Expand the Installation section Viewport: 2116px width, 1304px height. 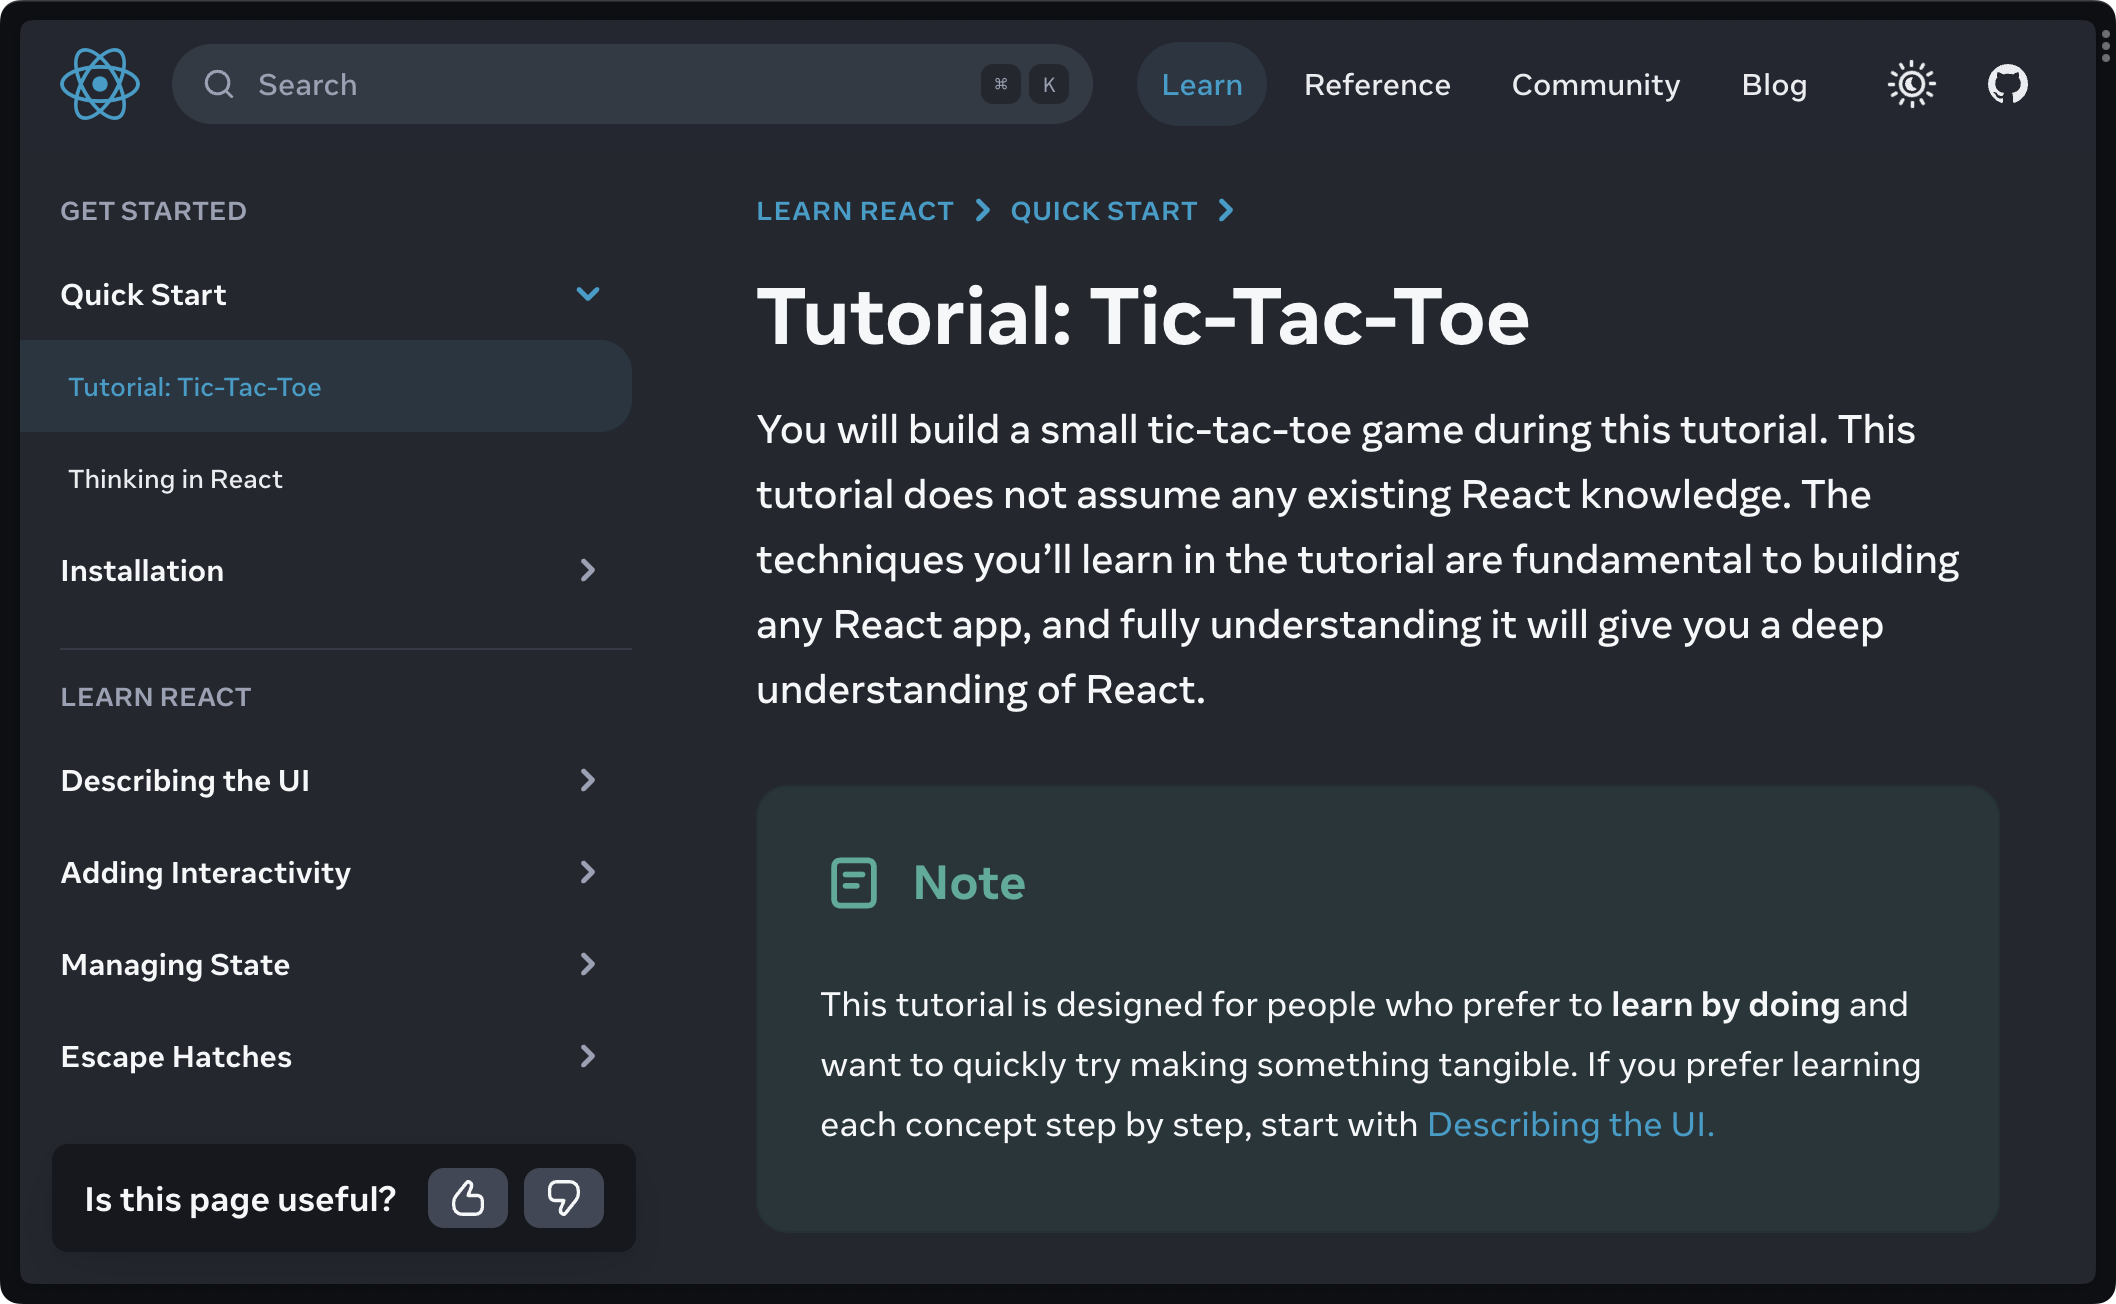tap(588, 570)
